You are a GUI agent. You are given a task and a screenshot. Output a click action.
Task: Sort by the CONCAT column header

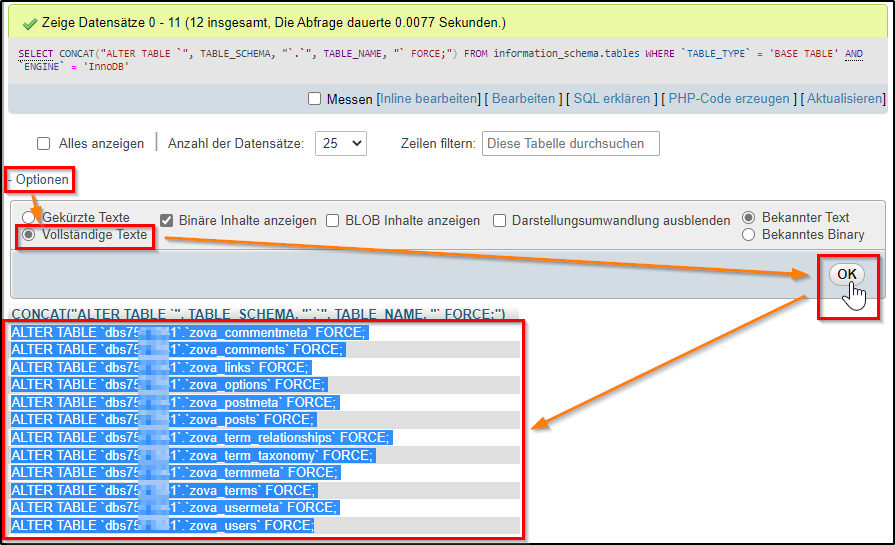point(260,314)
